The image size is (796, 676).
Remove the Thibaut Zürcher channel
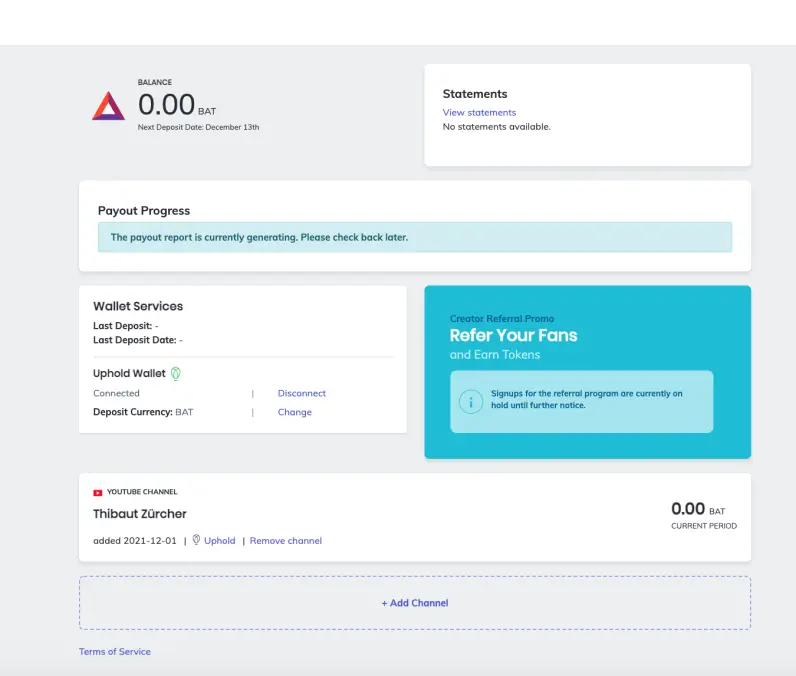(286, 540)
